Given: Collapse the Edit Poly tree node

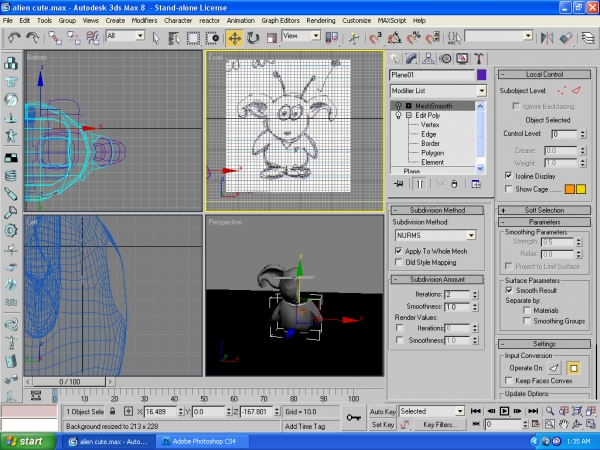Looking at the screenshot, I should pyautogui.click(x=409, y=115).
